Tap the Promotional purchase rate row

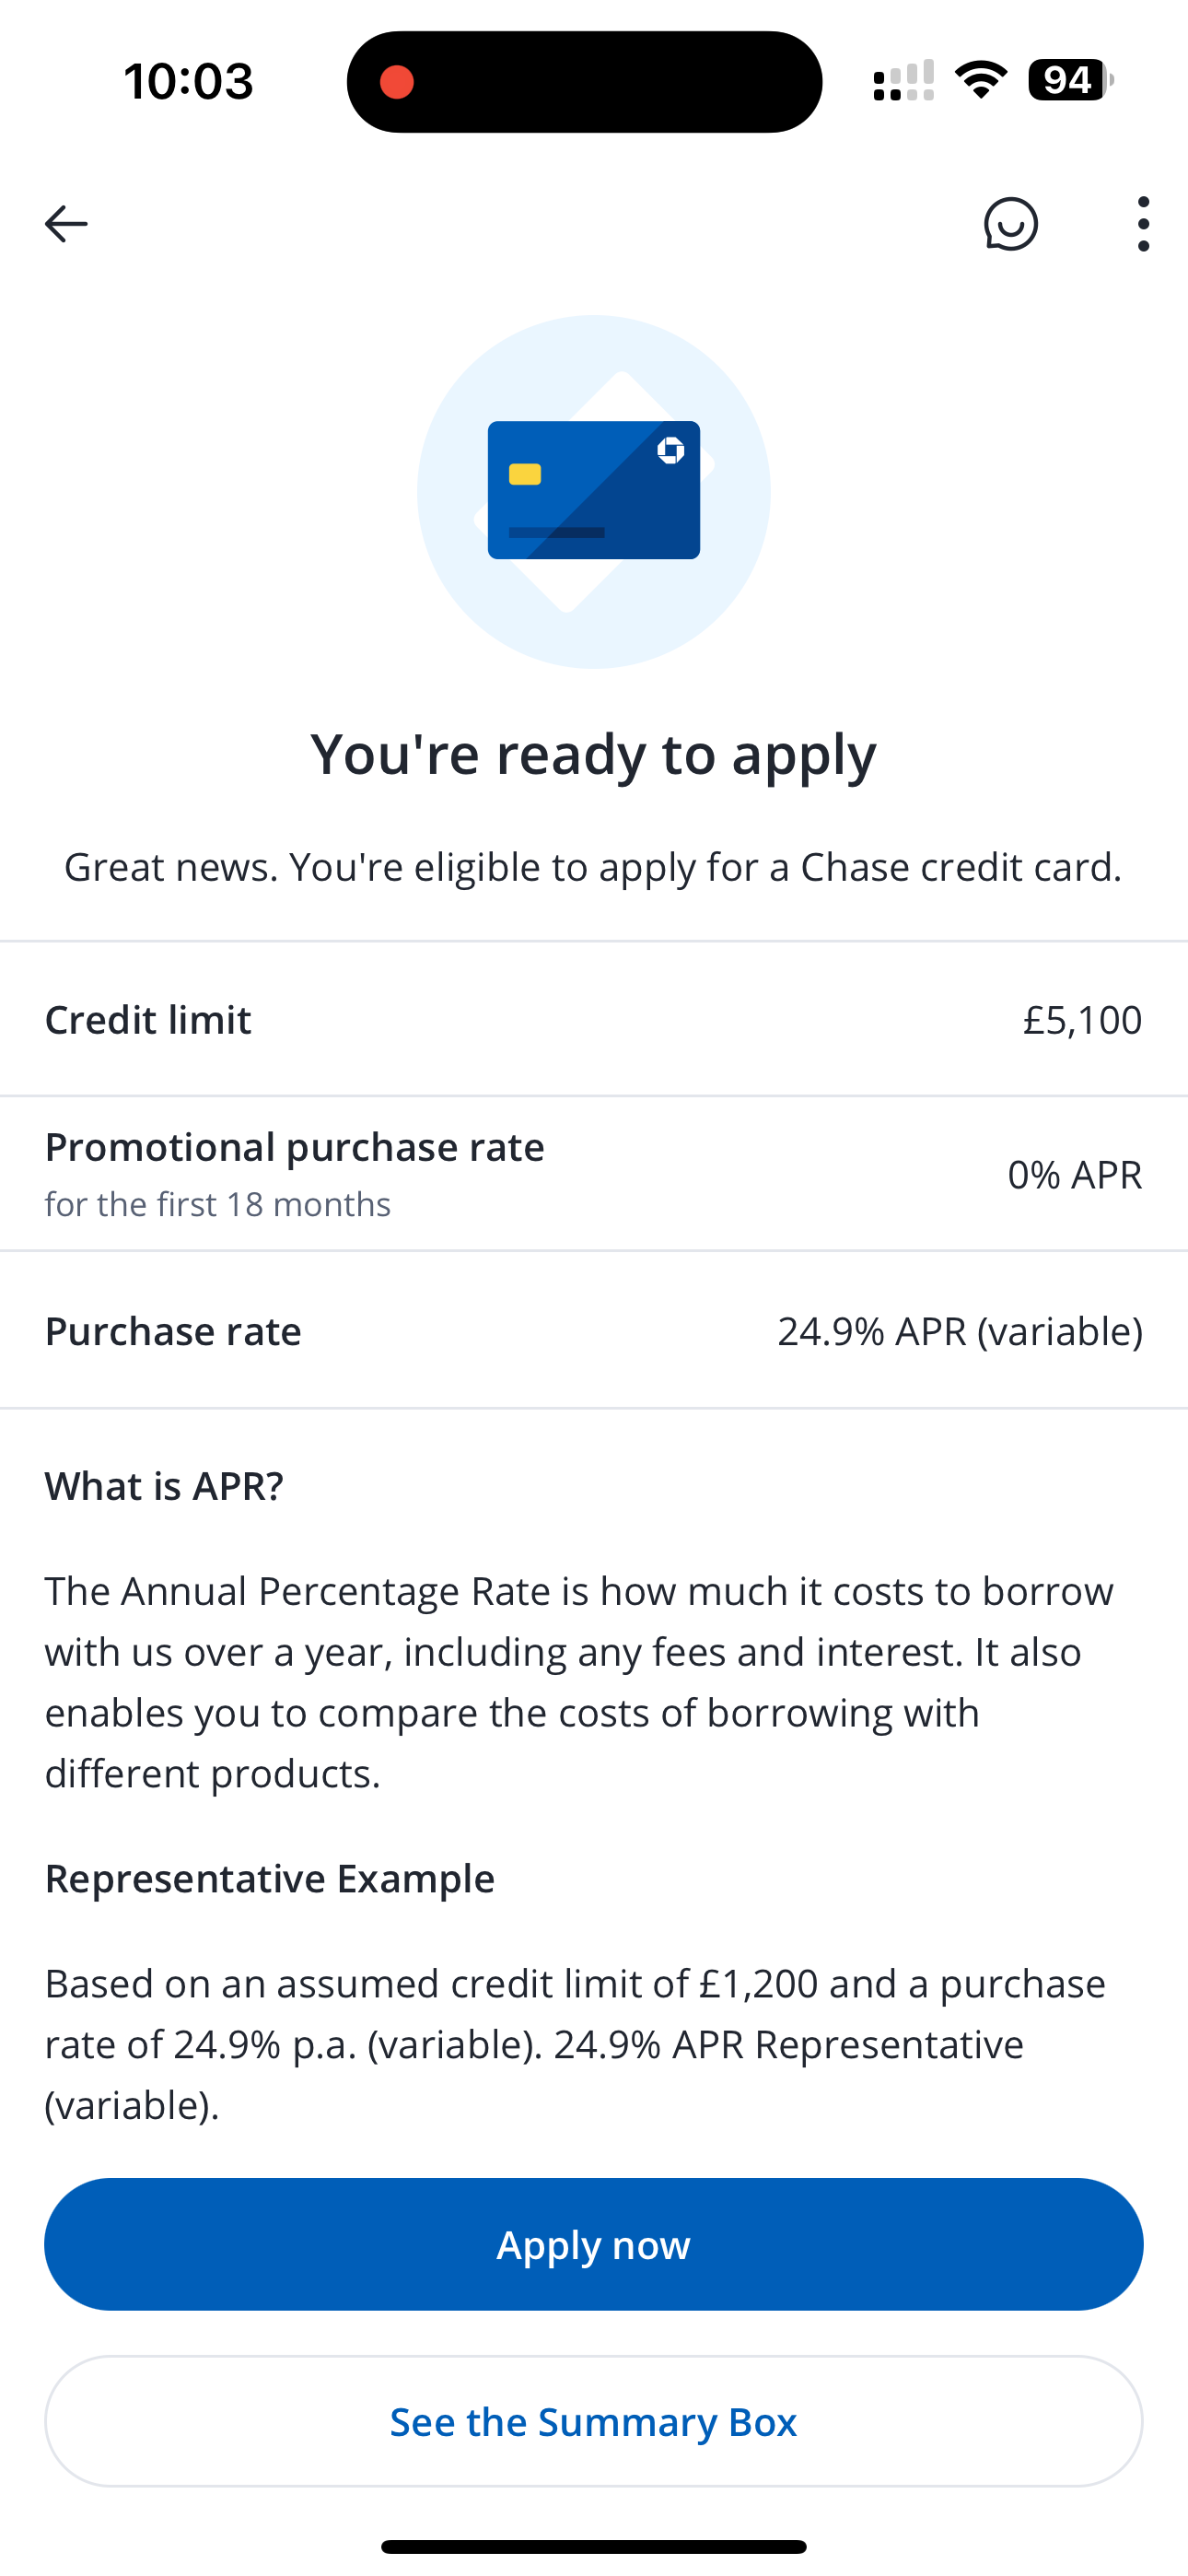click(594, 1173)
